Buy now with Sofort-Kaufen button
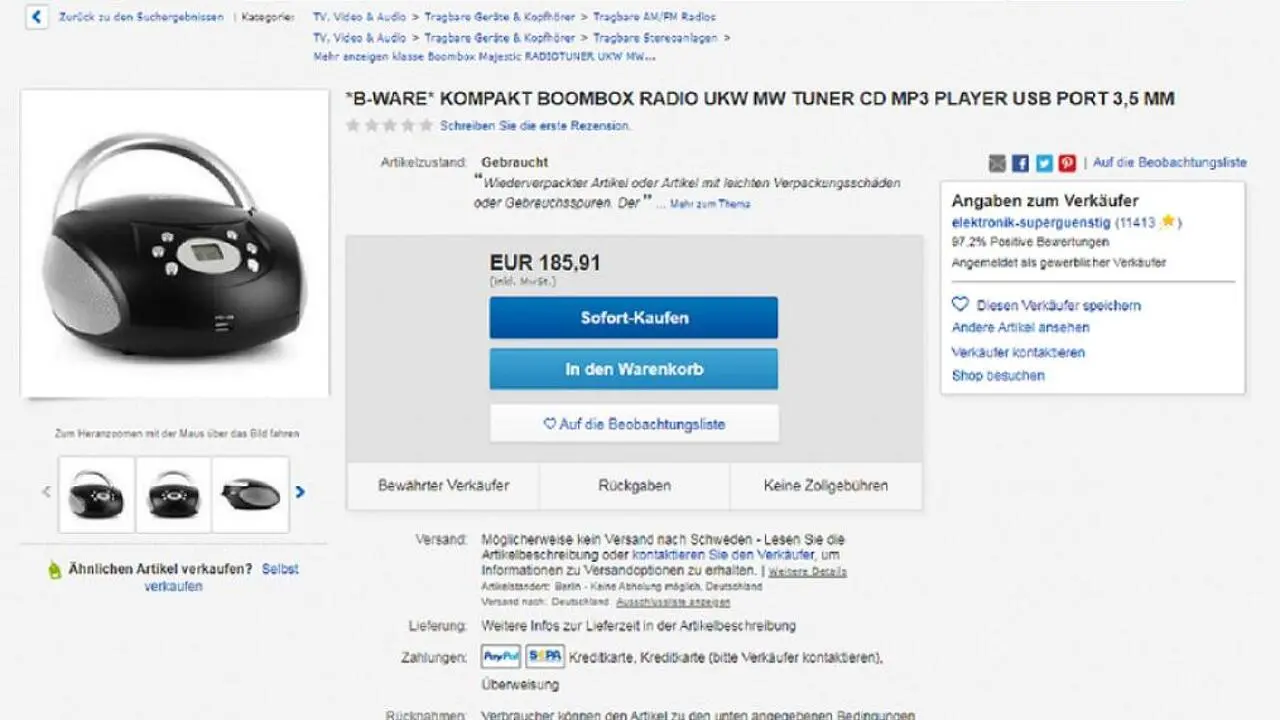The height and width of the screenshot is (720, 1280). point(634,318)
